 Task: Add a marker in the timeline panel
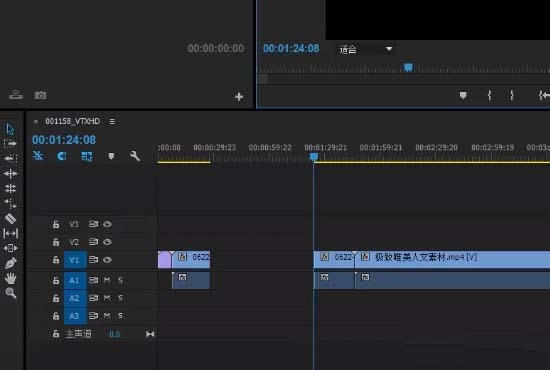click(x=111, y=156)
